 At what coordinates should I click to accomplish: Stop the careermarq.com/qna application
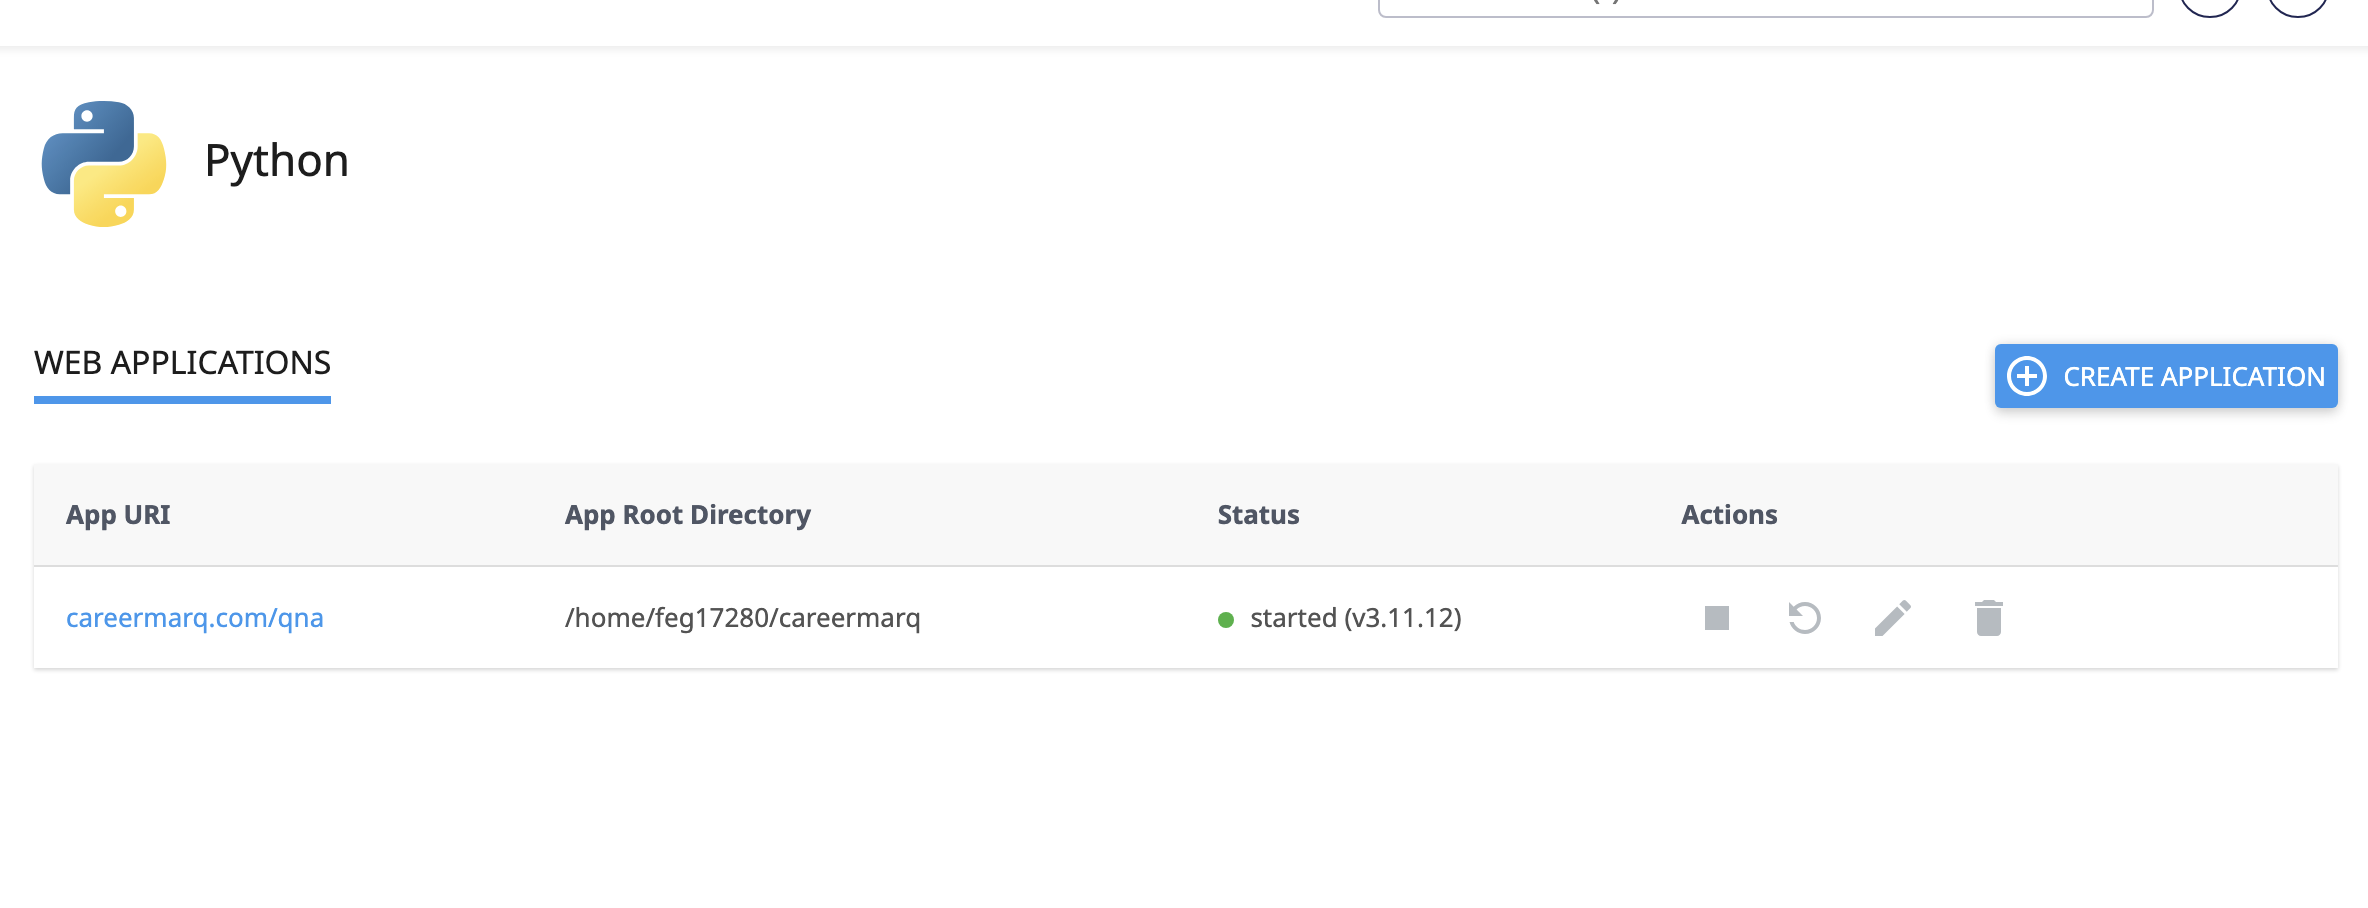(1717, 618)
